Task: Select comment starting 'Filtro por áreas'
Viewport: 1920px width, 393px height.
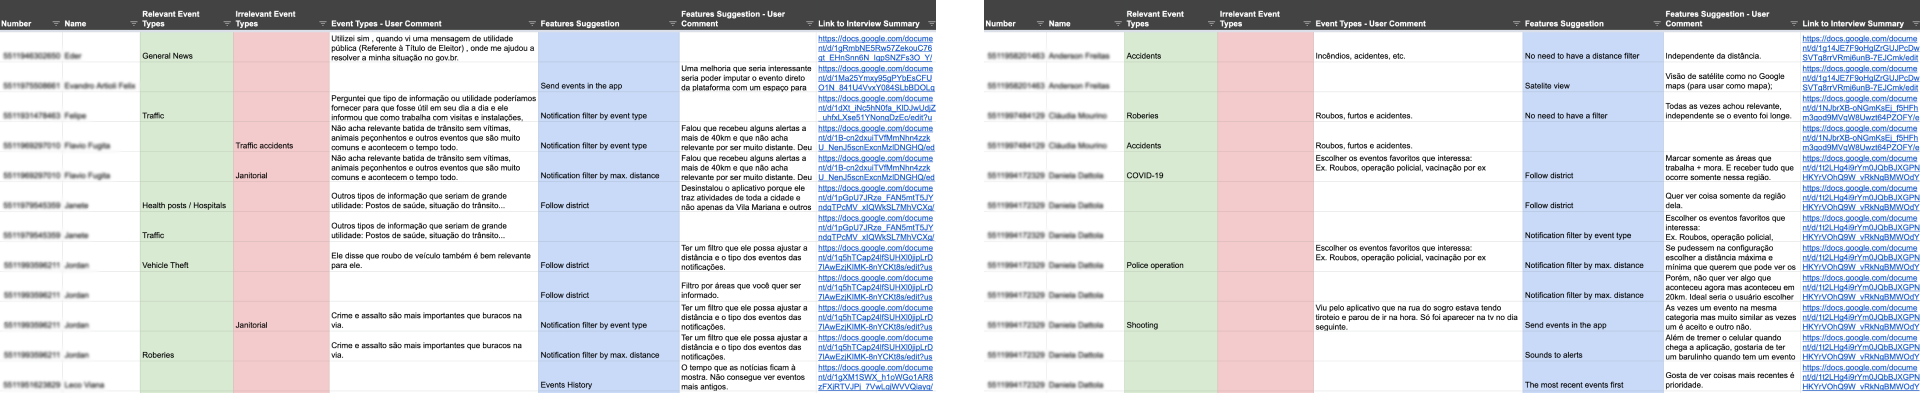Action: (748, 287)
